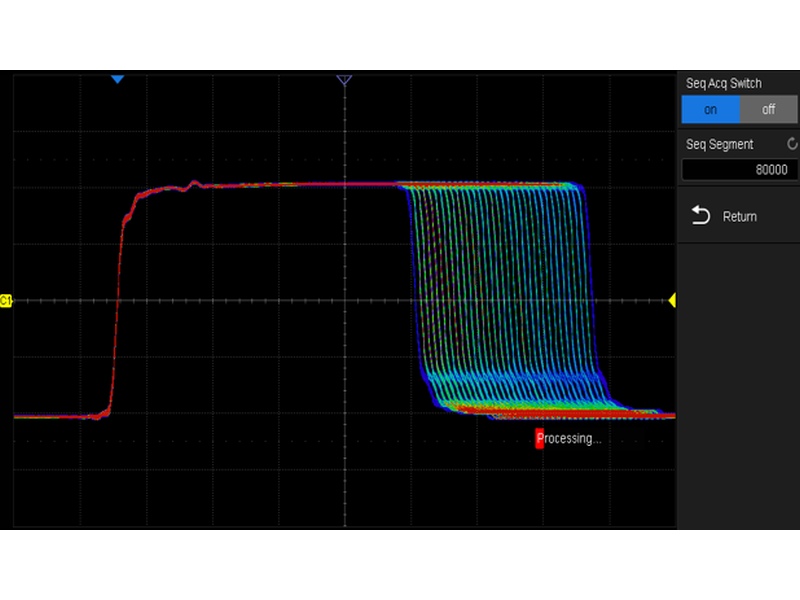The image size is (800, 600).
Task: Turn Seq Acq Switch off
Action: [x=768, y=110]
